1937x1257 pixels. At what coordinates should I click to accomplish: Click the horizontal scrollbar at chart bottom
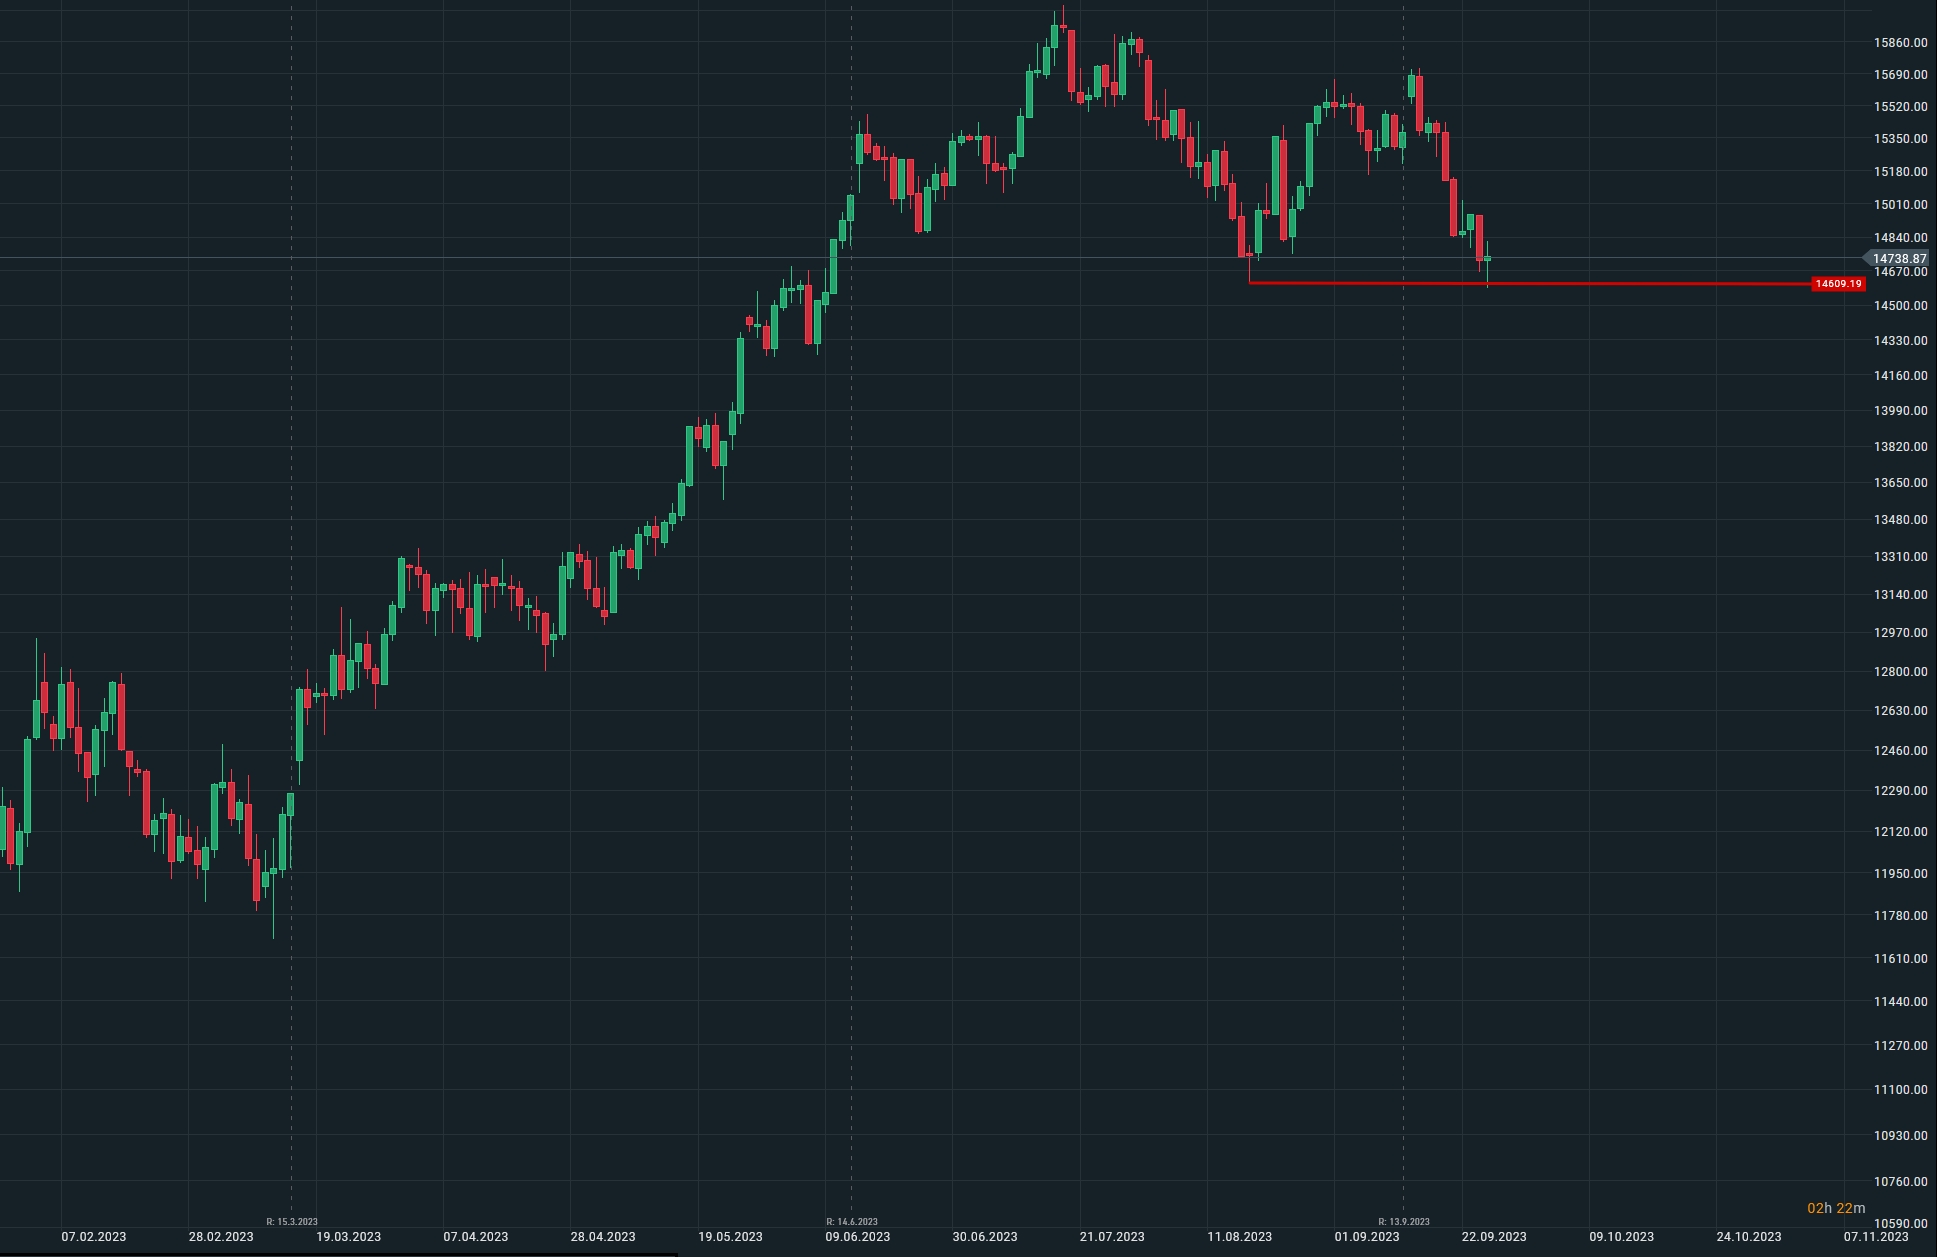(x=340, y=1253)
